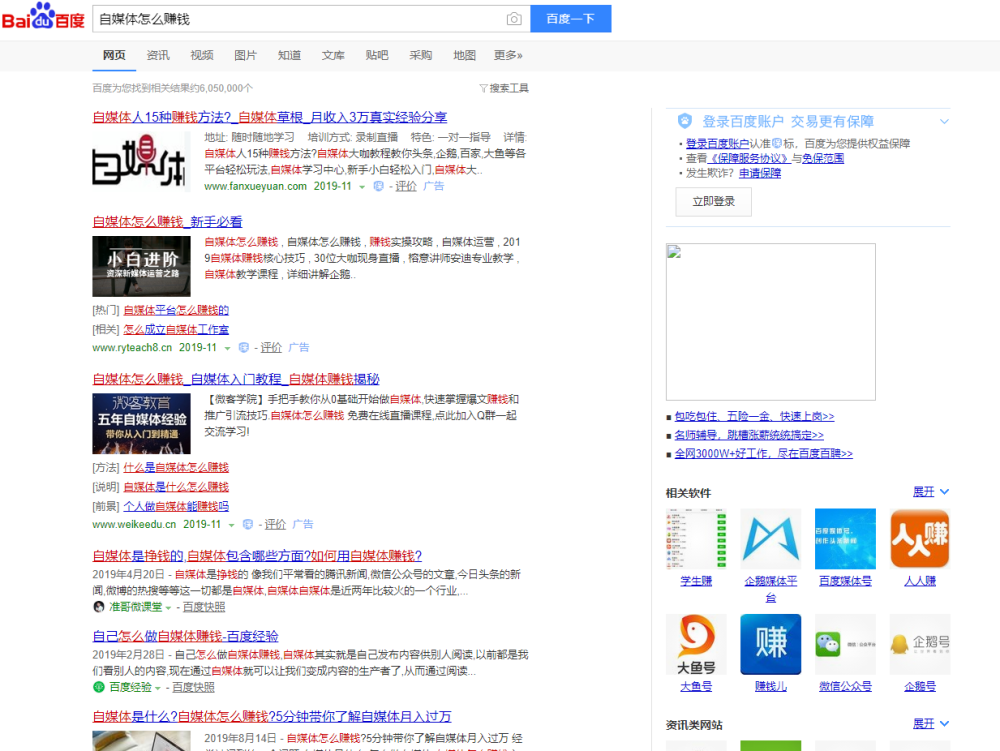Open the 《保障服务协议》 link

(749, 158)
